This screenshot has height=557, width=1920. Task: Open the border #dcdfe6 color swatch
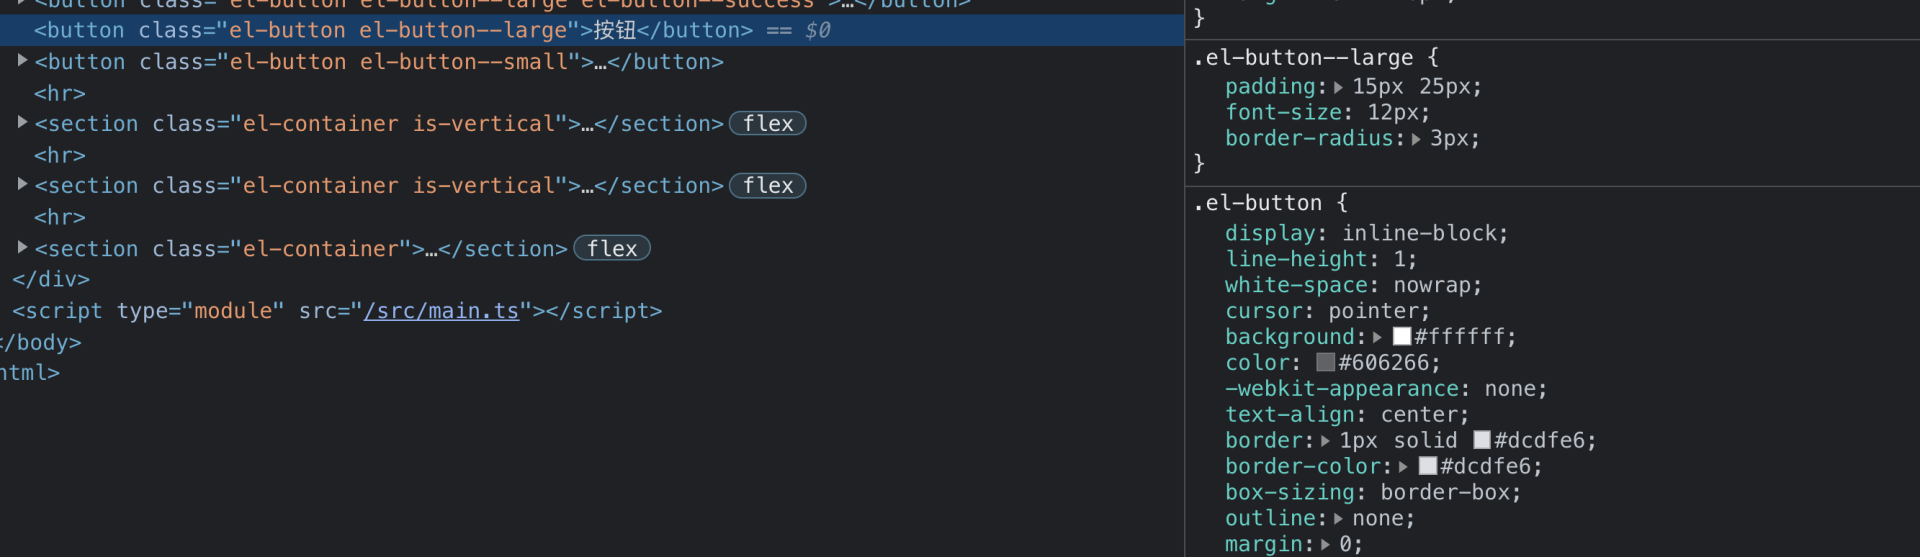pos(1482,441)
